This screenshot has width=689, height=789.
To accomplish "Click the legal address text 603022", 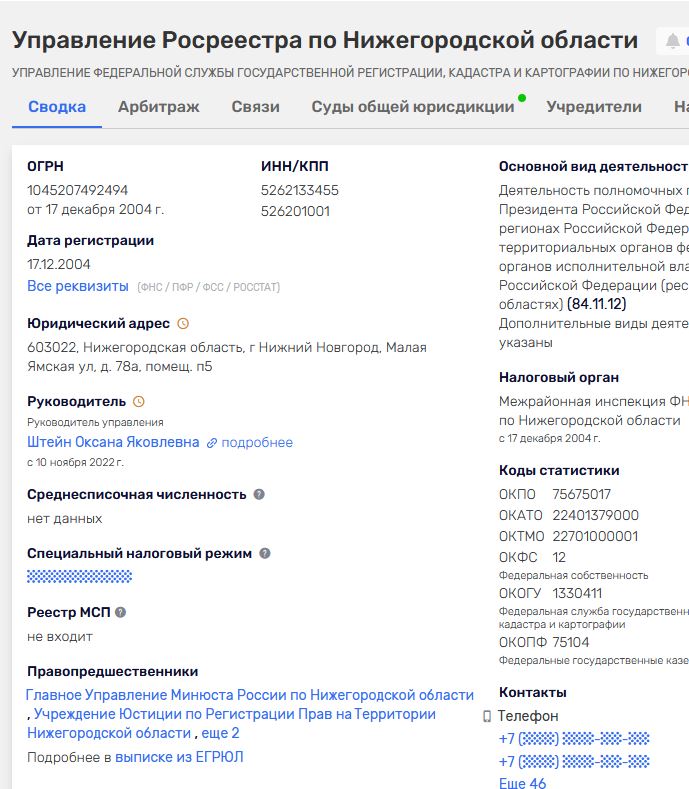I will coord(227,357).
